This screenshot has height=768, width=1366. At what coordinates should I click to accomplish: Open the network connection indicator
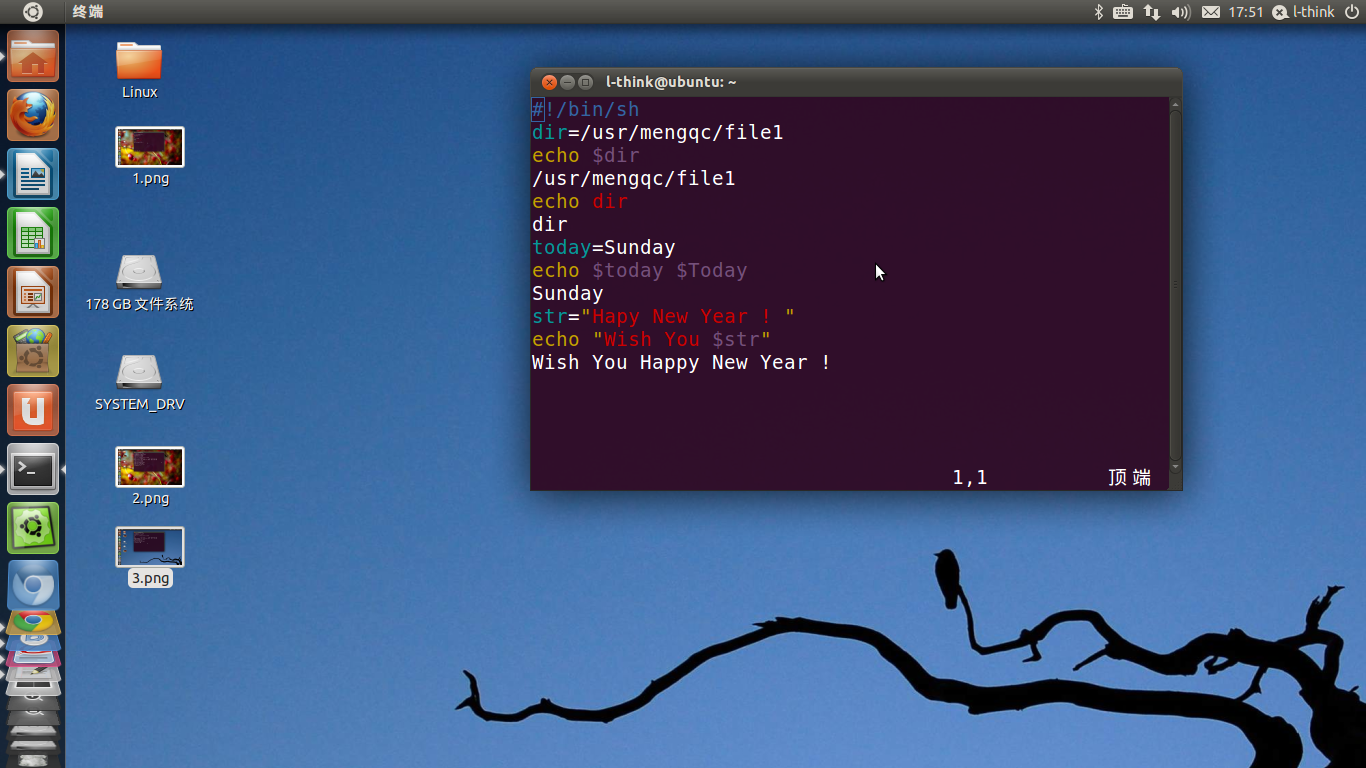pos(1152,12)
